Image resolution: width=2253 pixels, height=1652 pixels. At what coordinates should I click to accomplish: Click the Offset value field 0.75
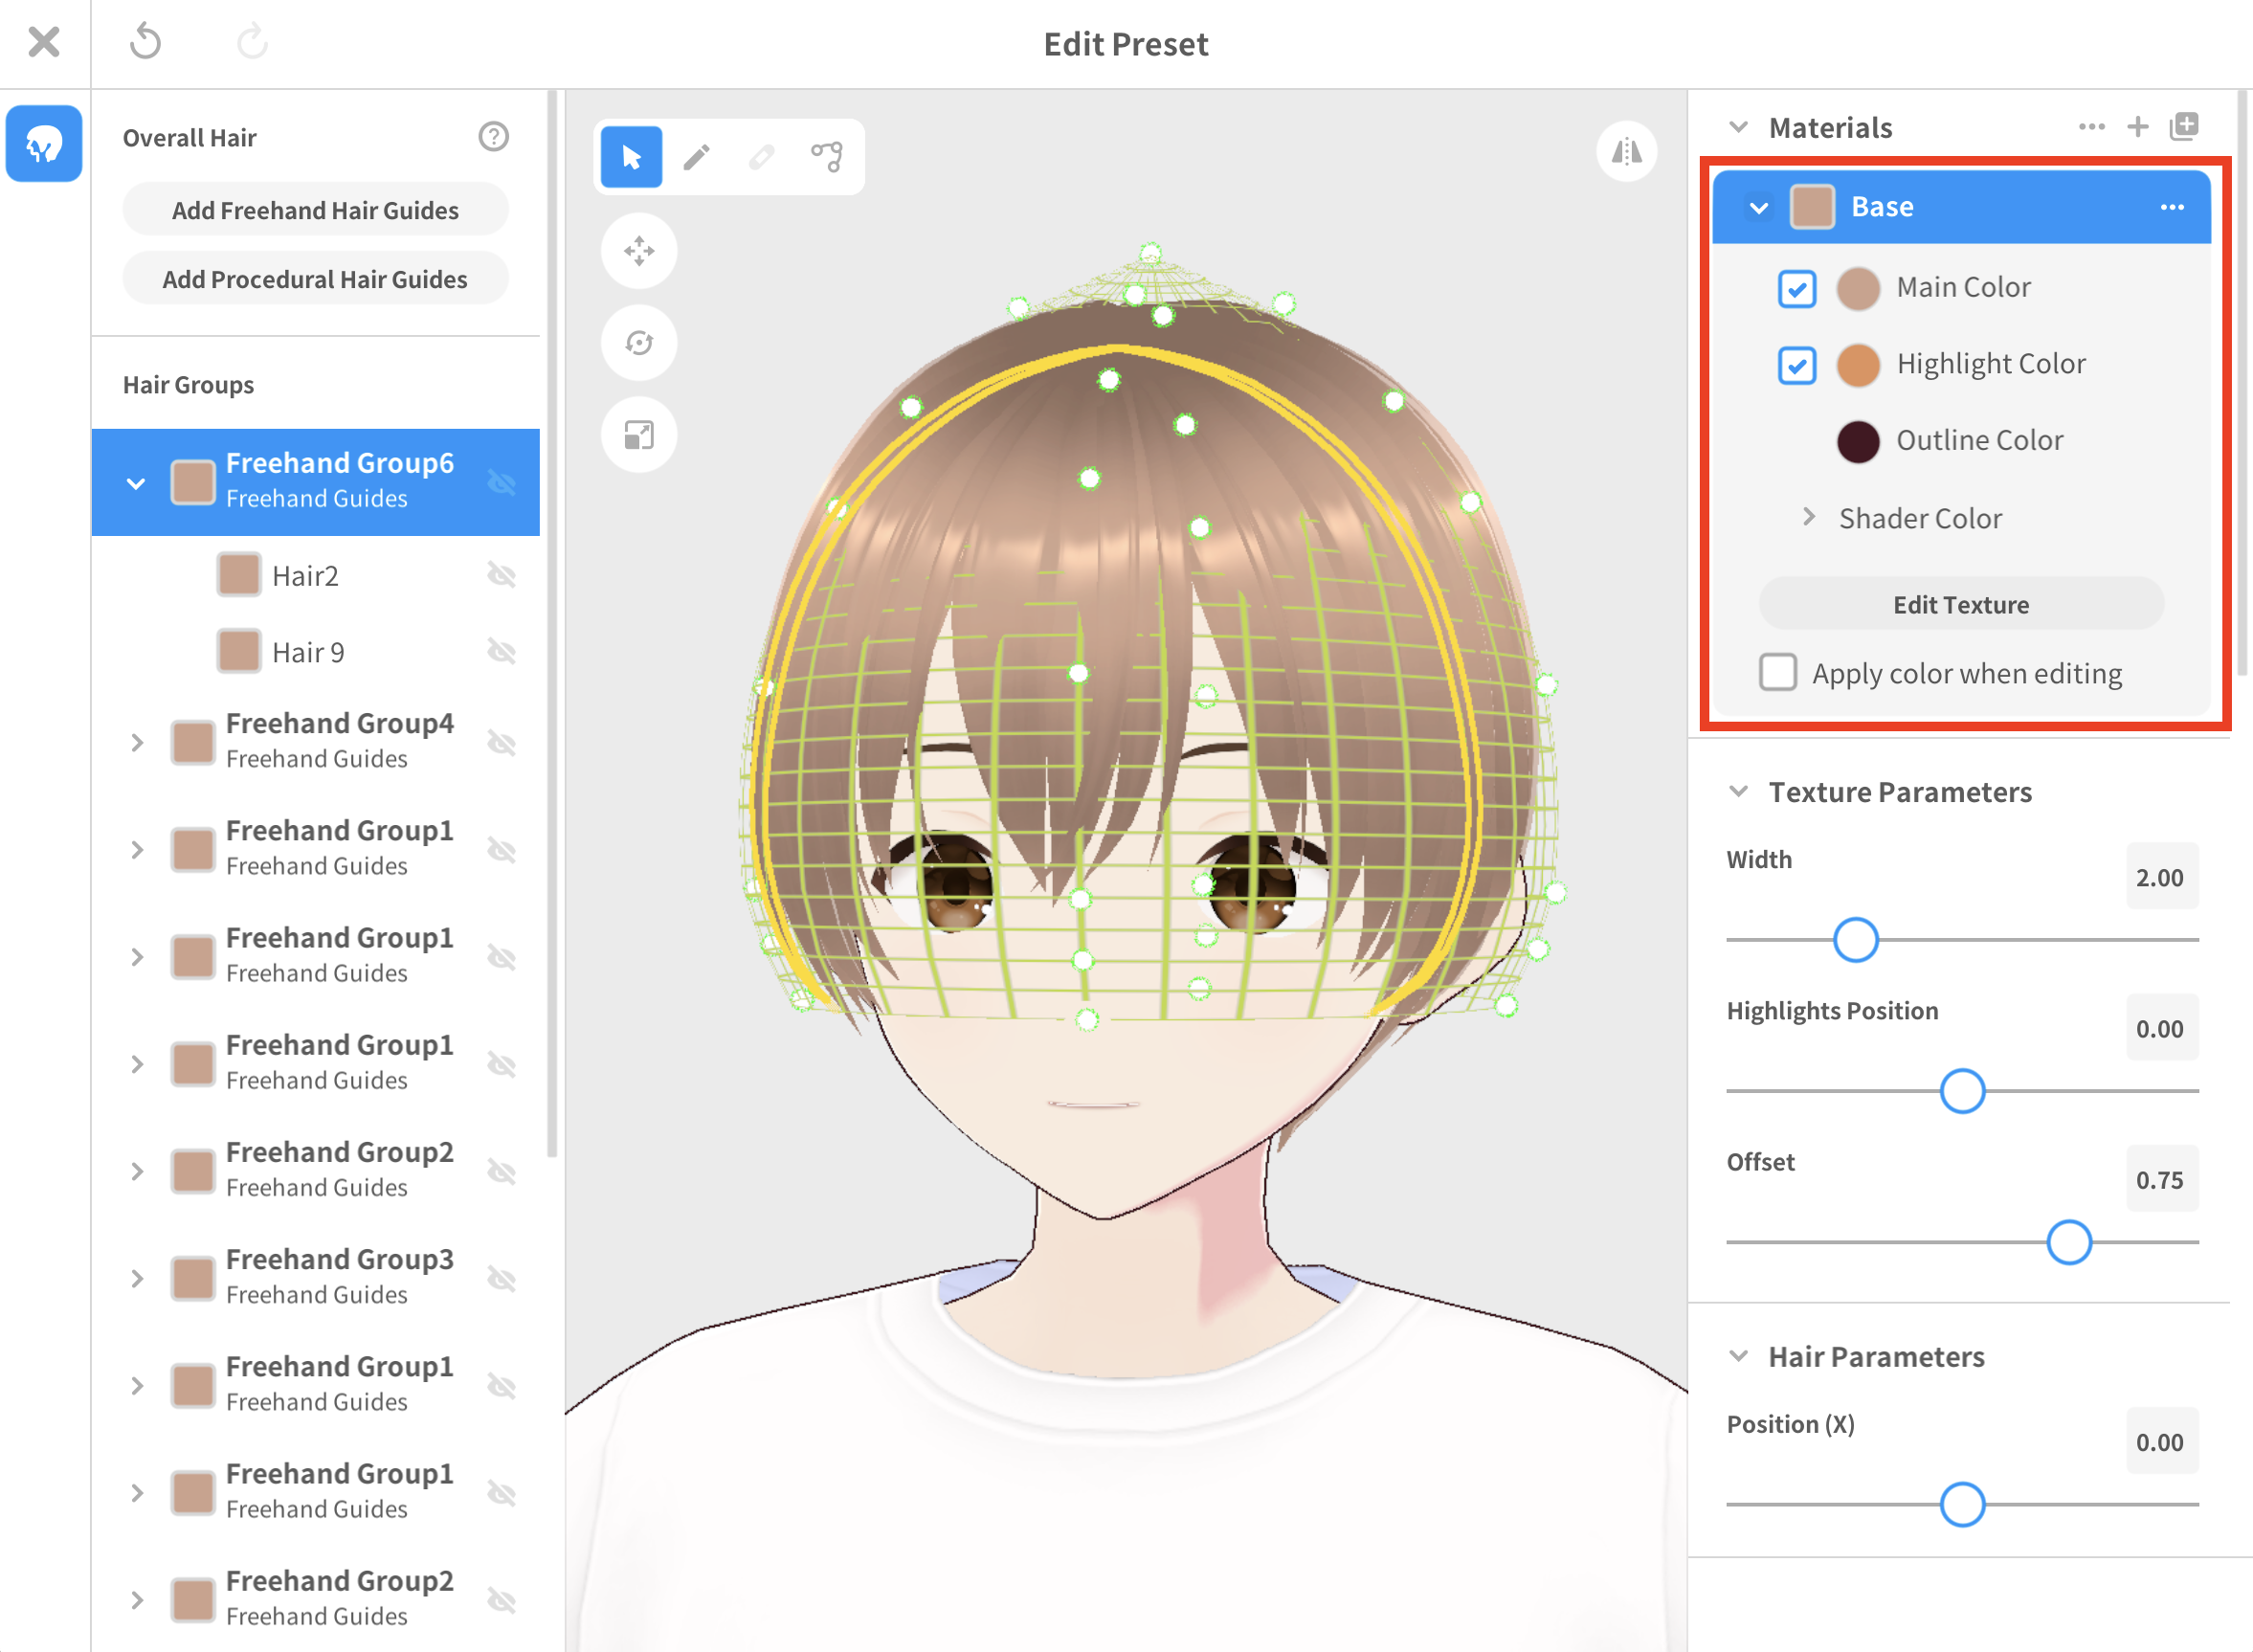click(x=2161, y=1179)
